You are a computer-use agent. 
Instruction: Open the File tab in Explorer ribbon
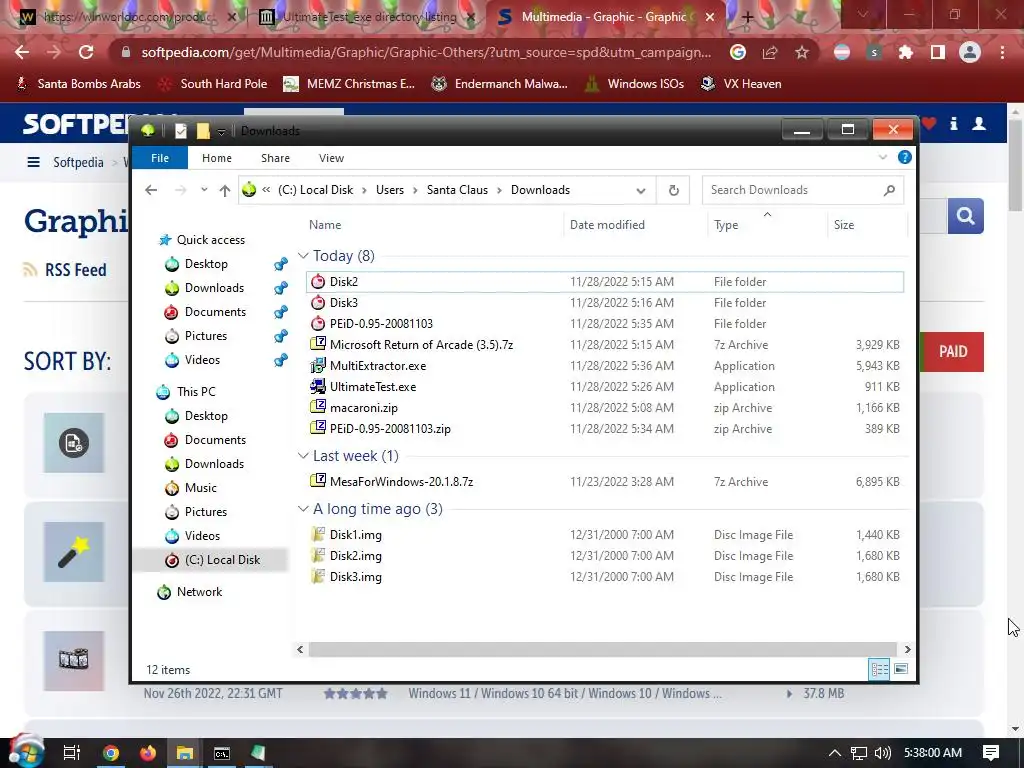160,158
